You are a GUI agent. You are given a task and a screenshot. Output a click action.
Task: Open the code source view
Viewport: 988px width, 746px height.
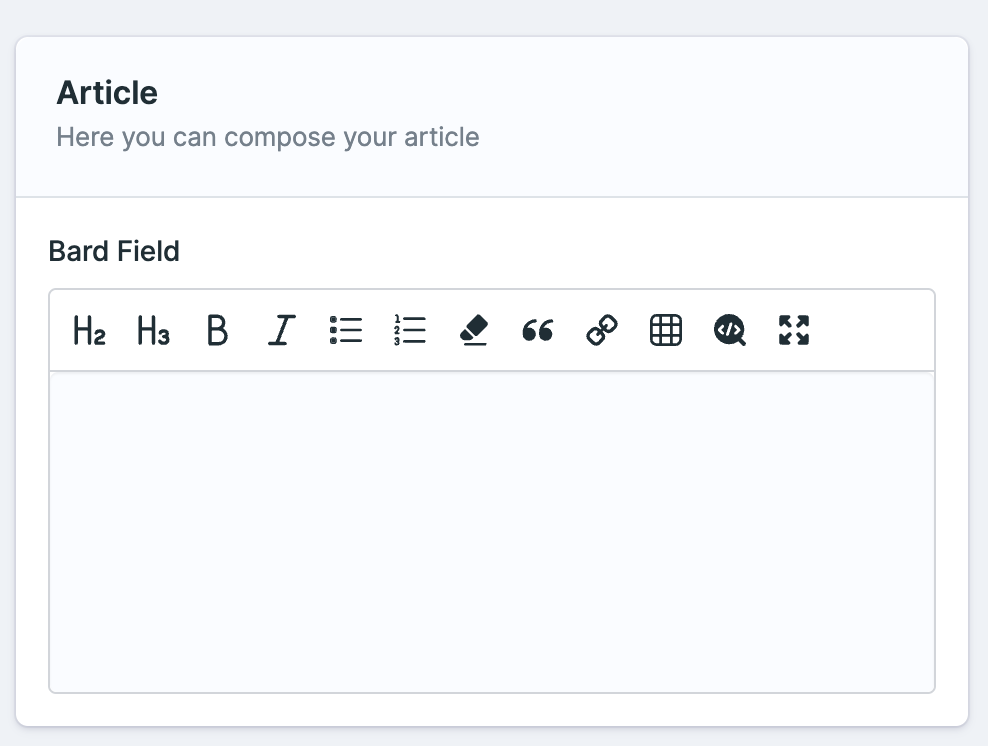tap(729, 330)
